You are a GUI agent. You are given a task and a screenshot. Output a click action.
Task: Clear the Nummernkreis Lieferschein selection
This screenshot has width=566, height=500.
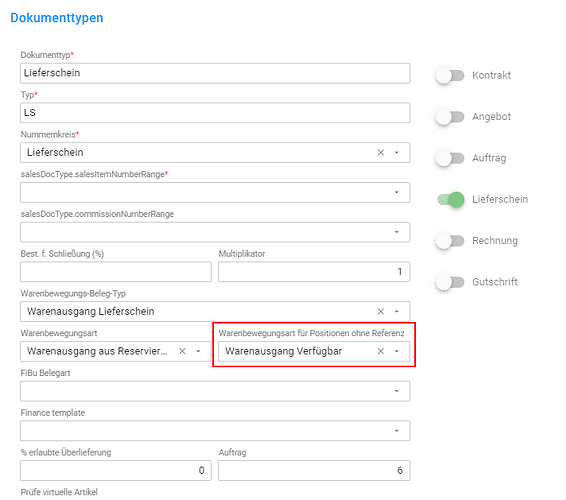coord(380,152)
